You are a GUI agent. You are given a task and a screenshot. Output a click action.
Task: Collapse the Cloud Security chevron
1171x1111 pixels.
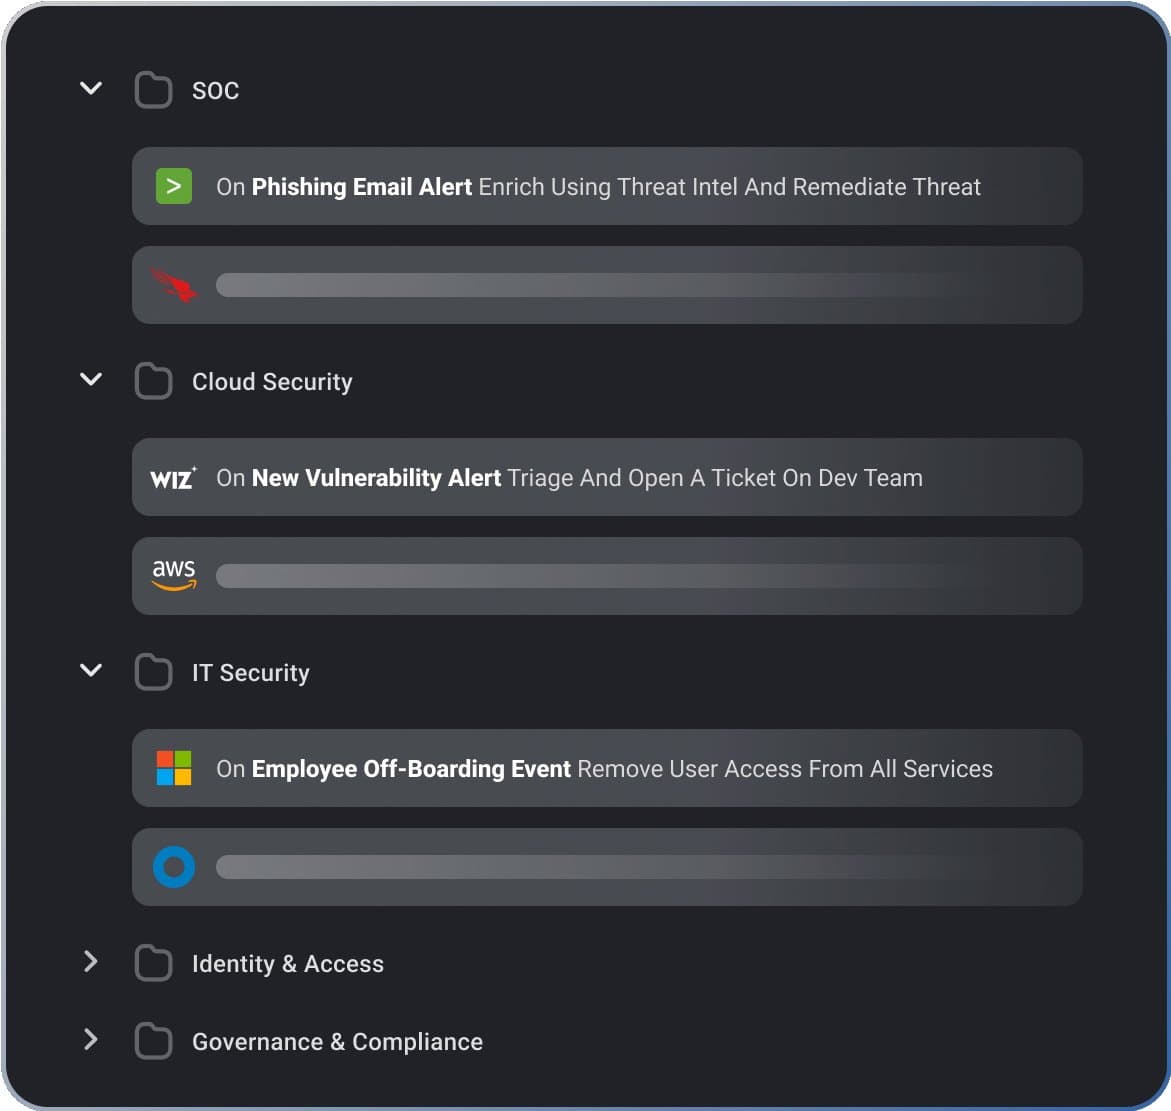pos(91,380)
